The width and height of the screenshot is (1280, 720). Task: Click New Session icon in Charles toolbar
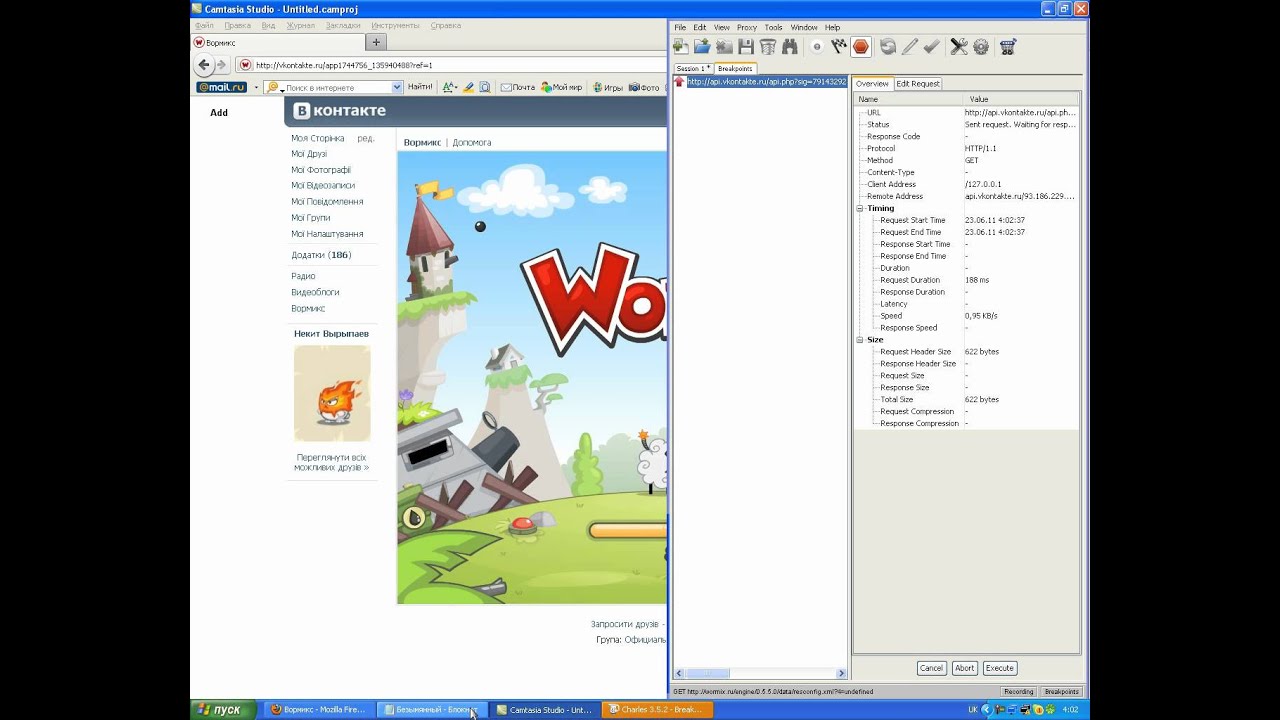pos(681,46)
